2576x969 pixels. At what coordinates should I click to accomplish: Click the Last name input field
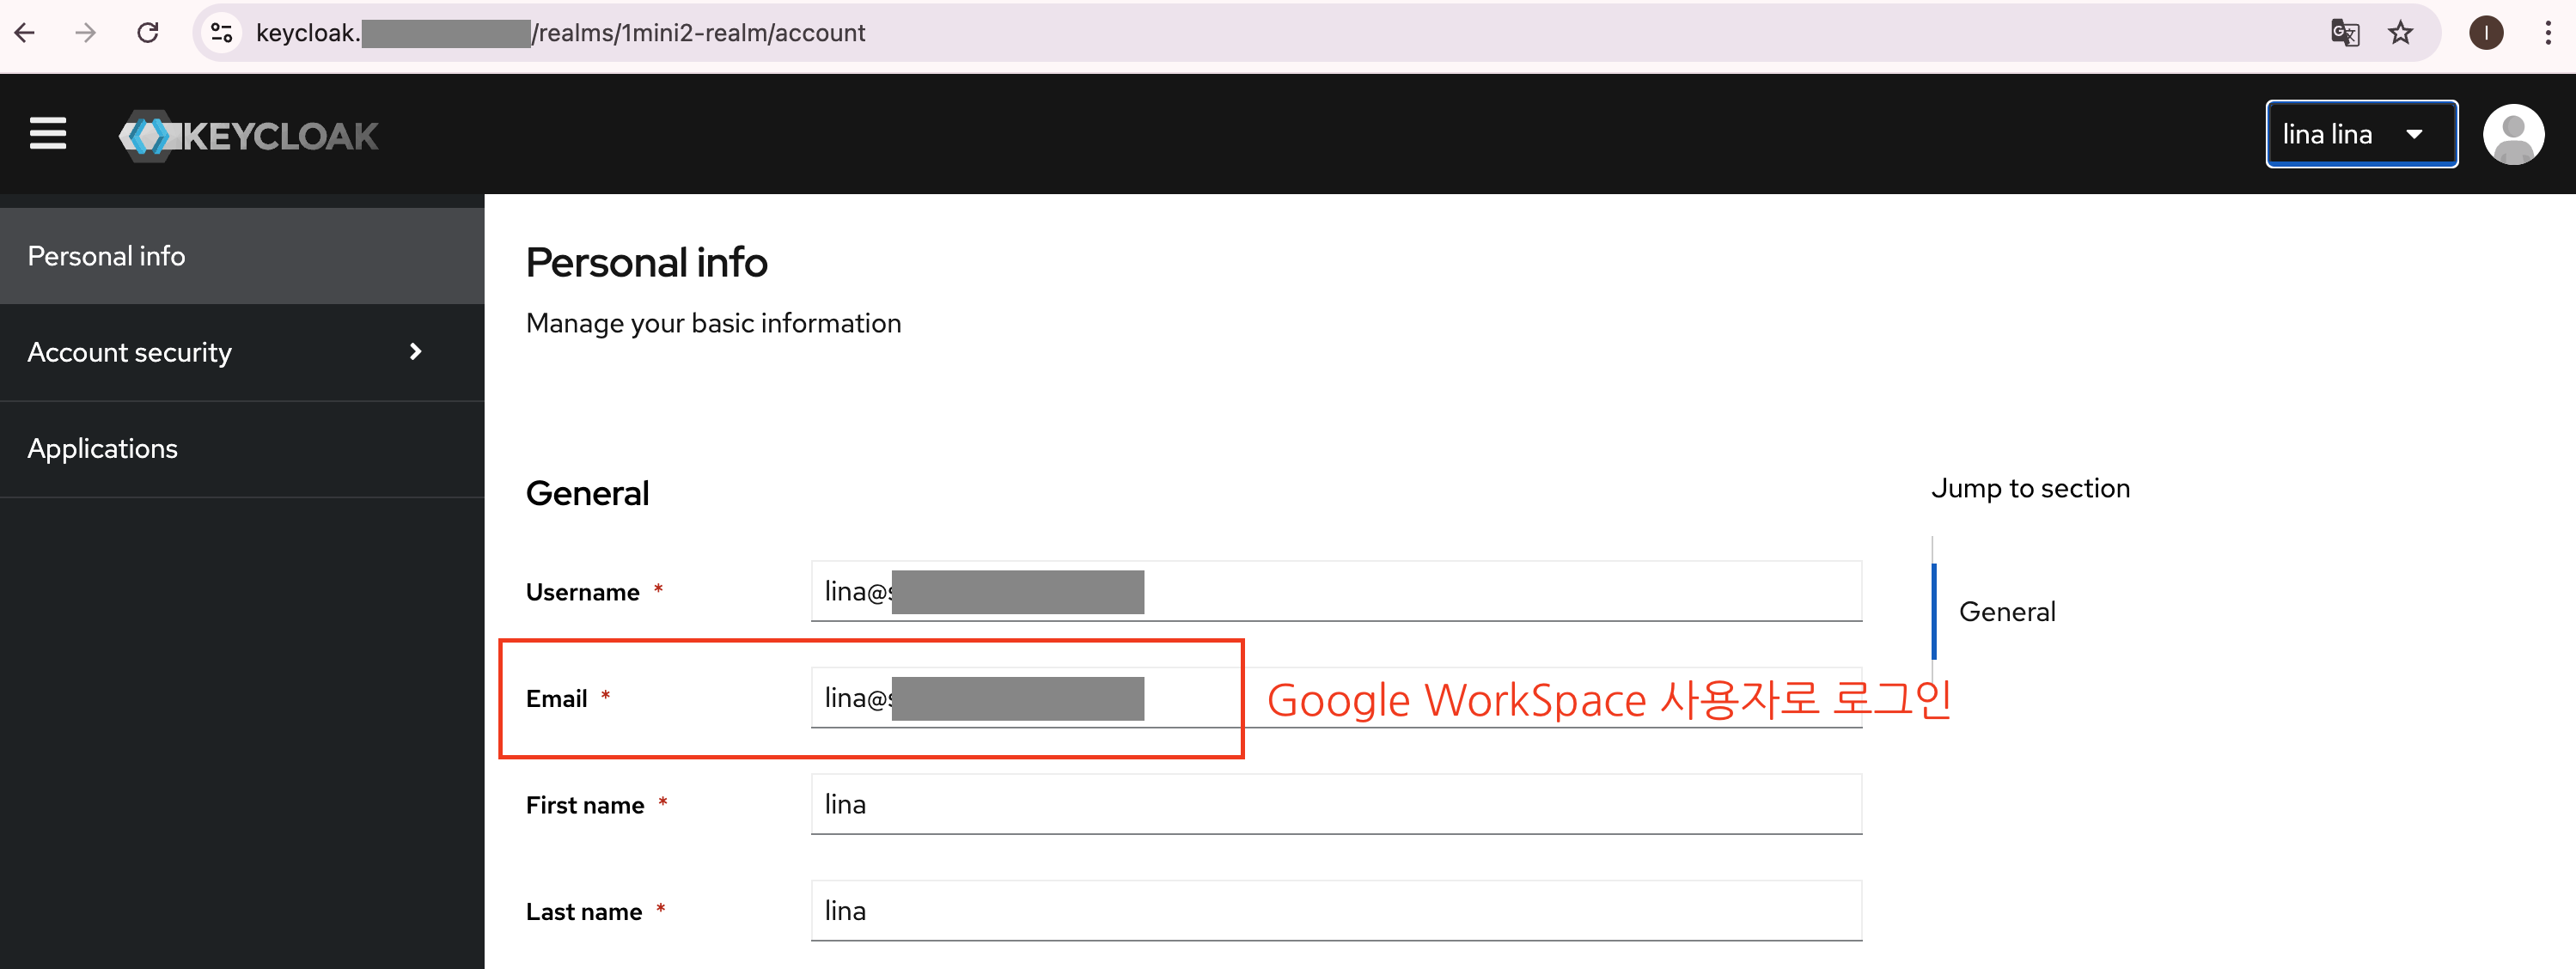(x=1335, y=910)
